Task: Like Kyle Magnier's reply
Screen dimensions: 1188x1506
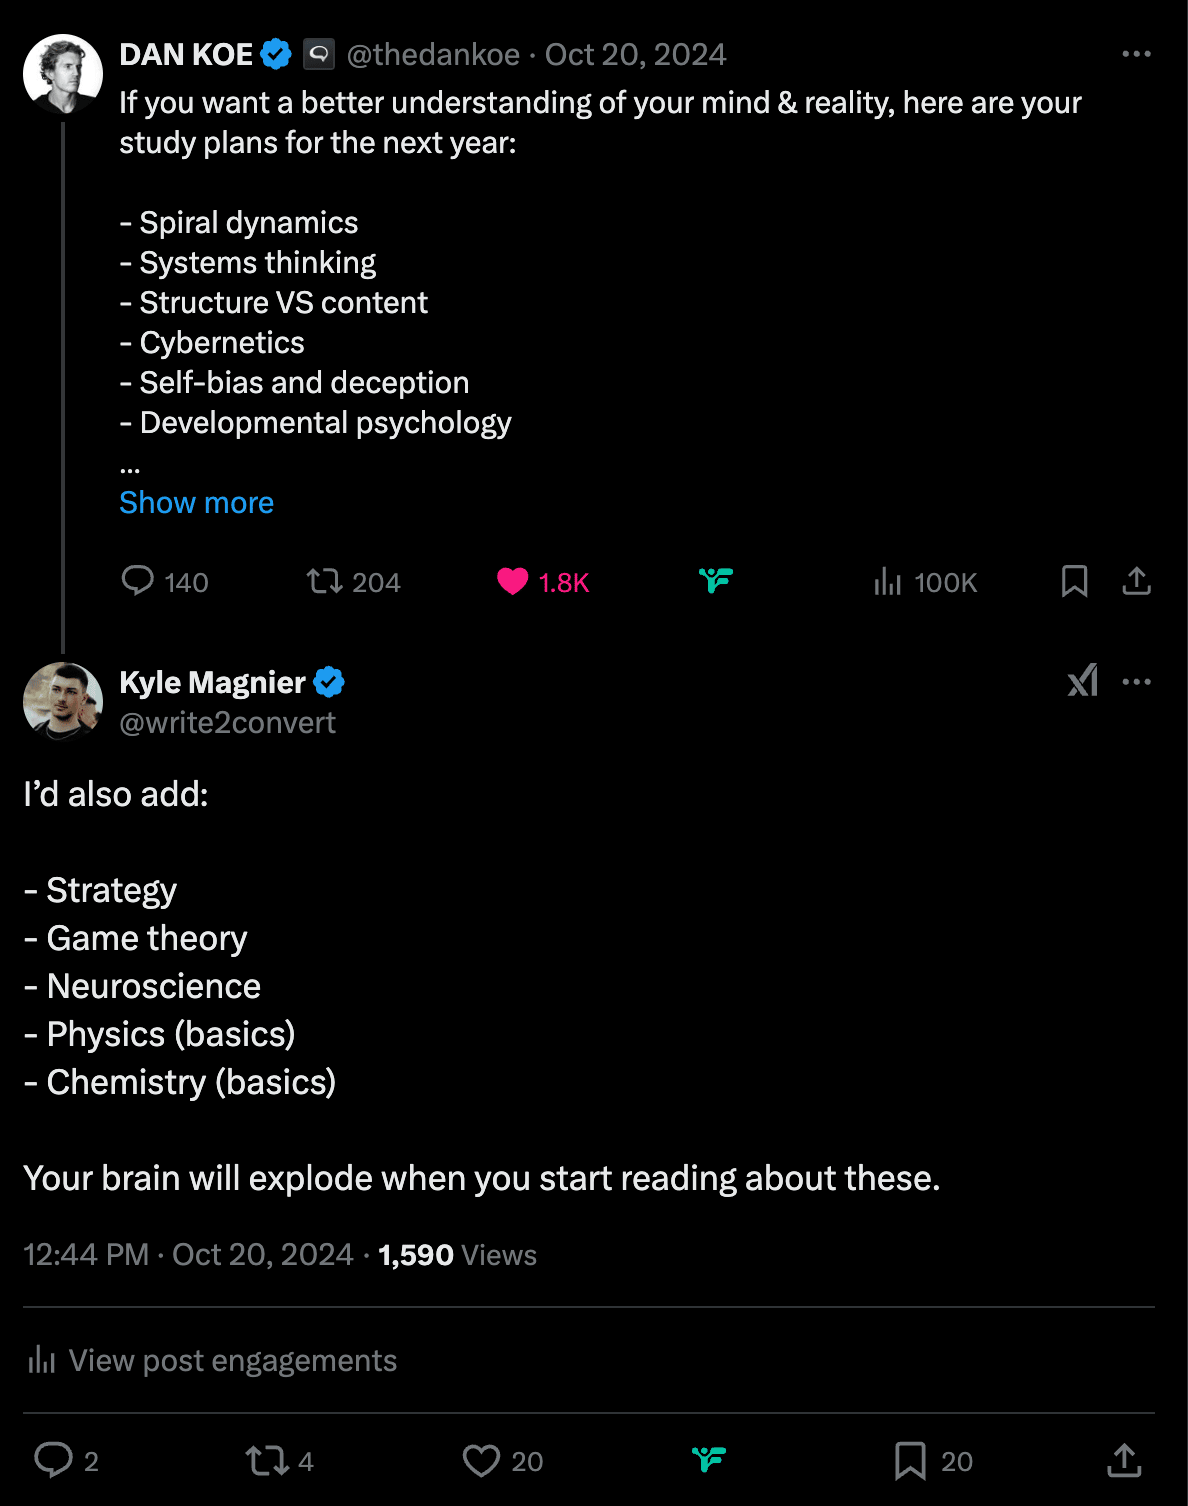Action: tap(481, 1460)
